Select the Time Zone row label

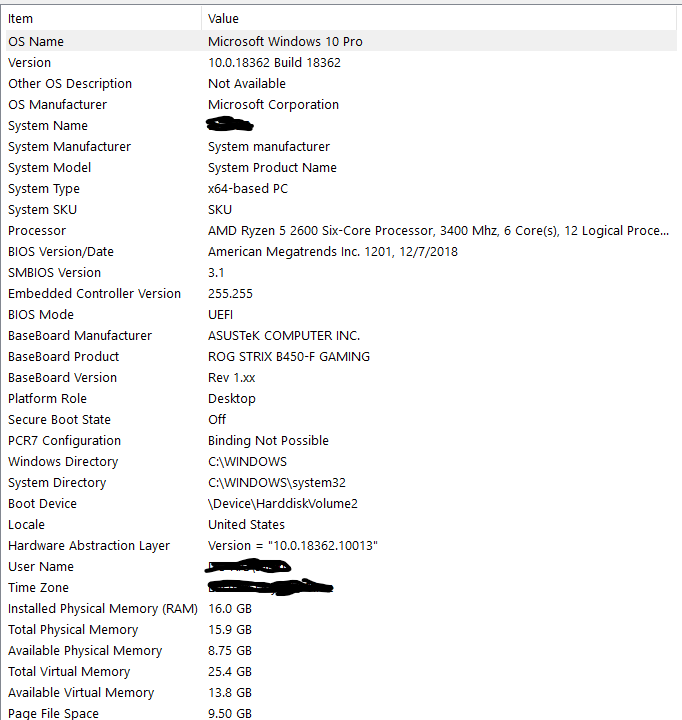(x=38, y=588)
